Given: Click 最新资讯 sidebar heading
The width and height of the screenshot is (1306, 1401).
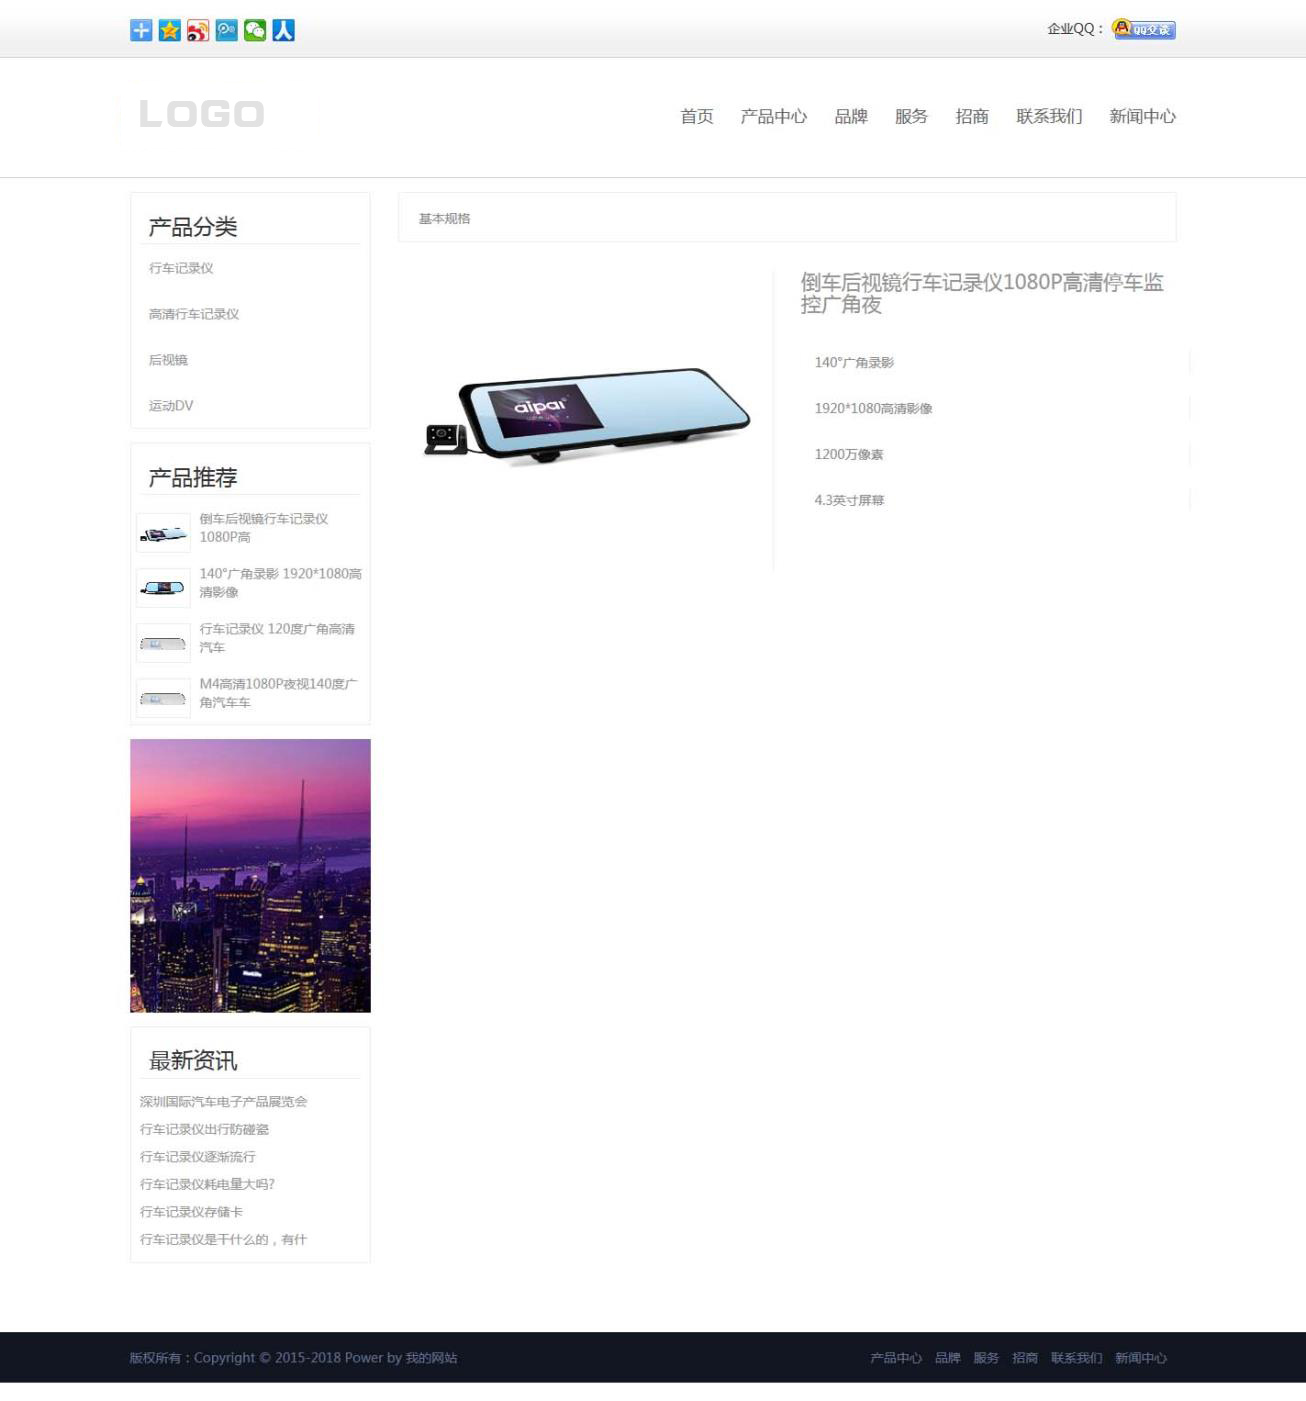Looking at the screenshot, I should tap(193, 1061).
